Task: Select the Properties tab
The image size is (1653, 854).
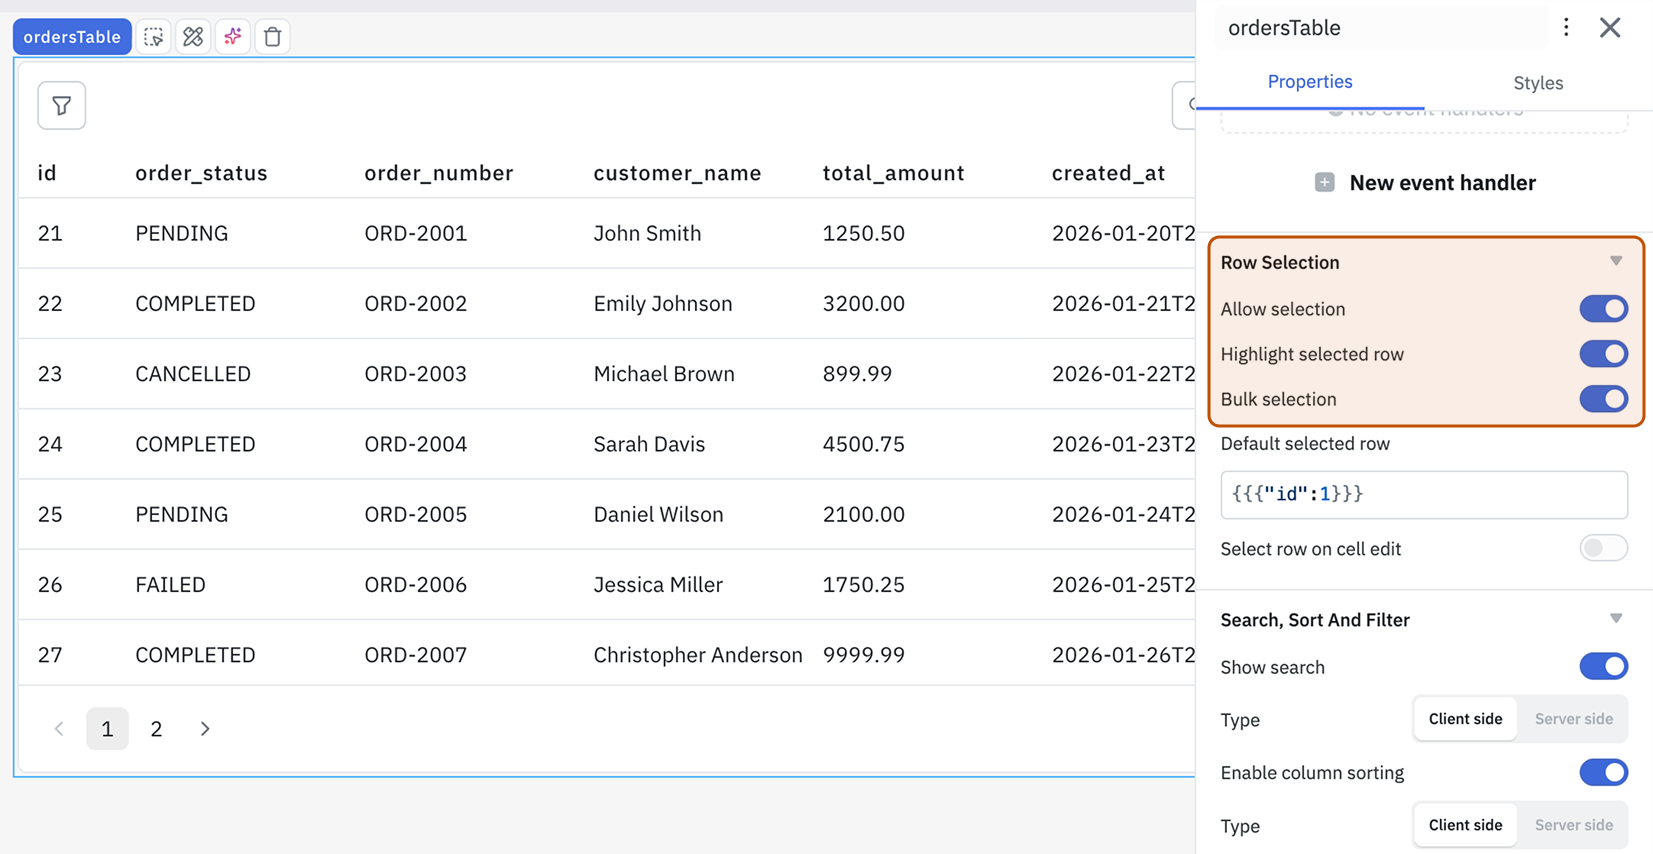Action: point(1309,82)
